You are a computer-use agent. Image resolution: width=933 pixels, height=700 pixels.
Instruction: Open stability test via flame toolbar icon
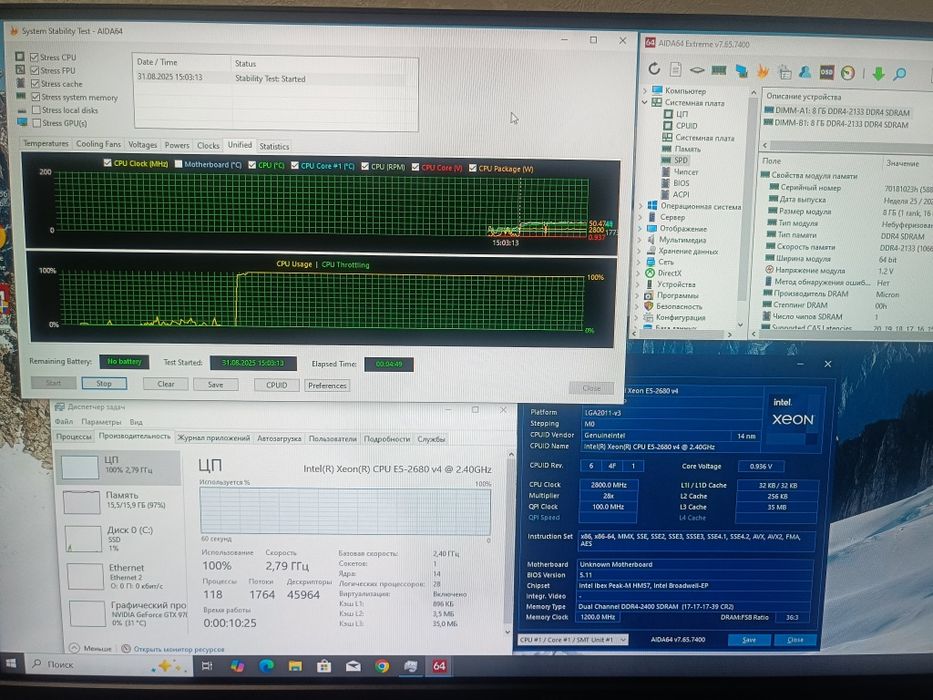pyautogui.click(x=763, y=71)
